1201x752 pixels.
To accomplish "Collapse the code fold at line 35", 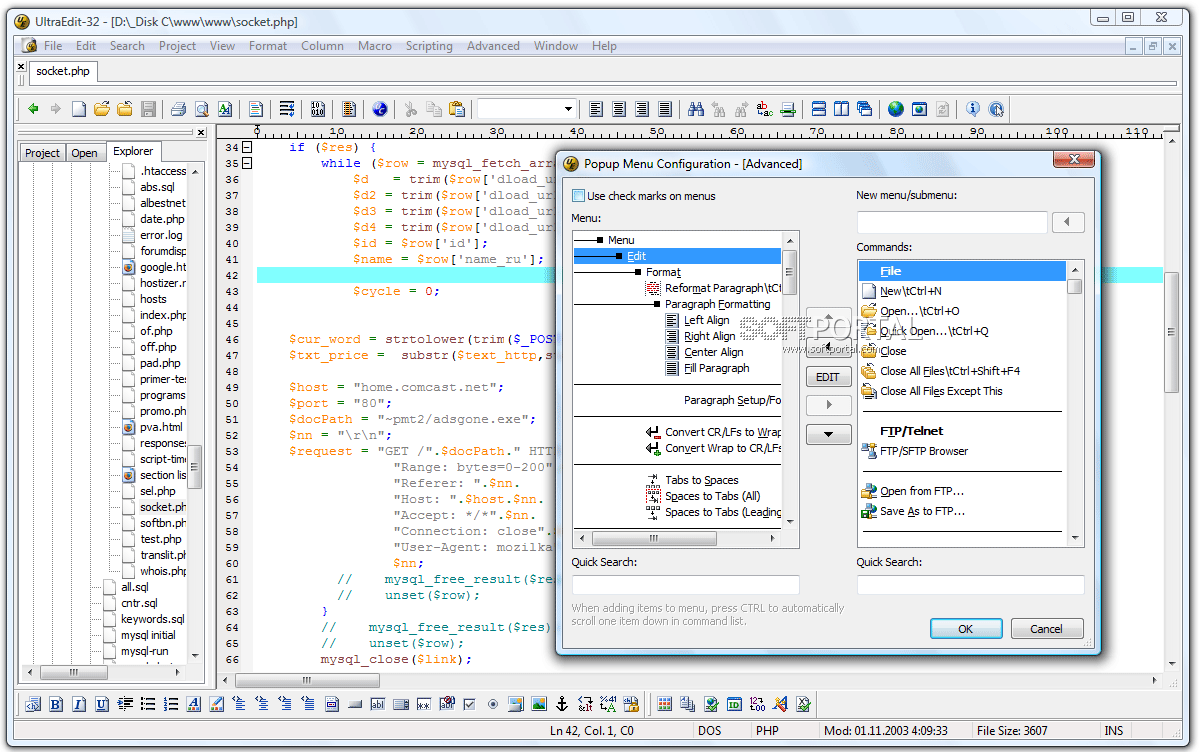I will coord(247,163).
